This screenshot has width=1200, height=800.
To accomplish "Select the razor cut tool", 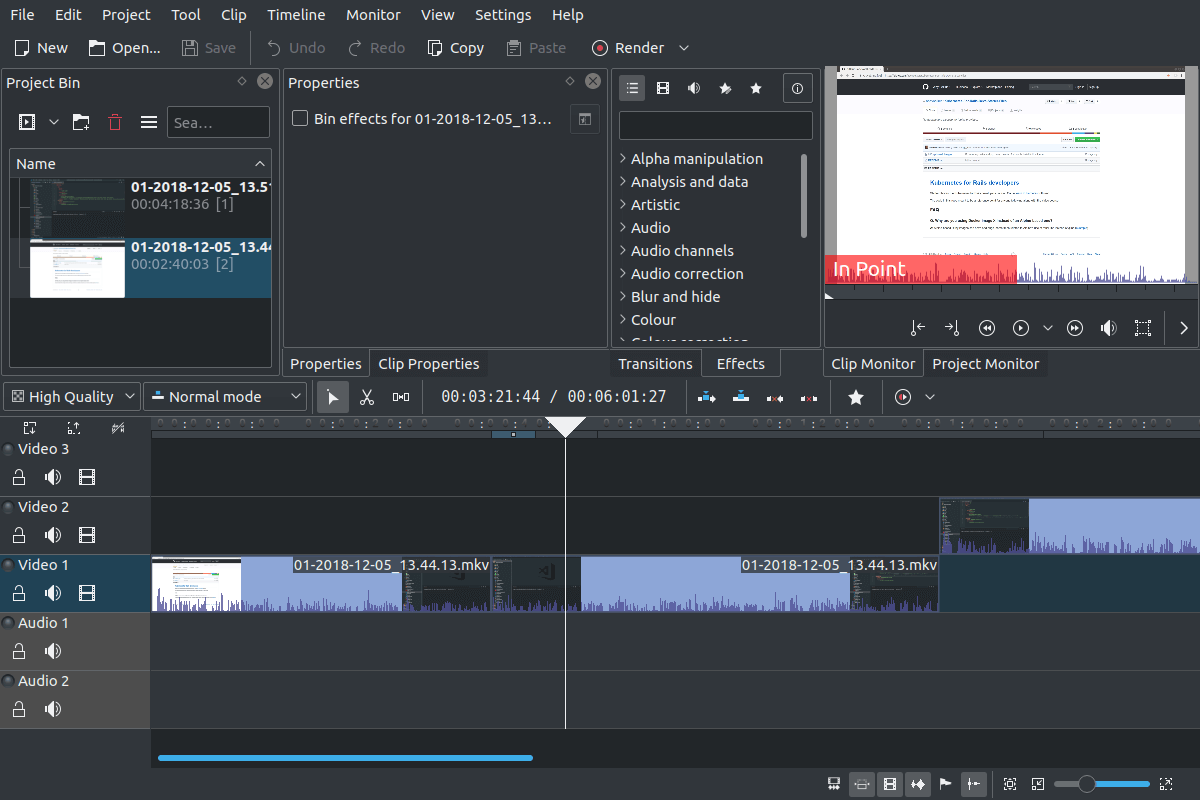I will [x=367, y=397].
